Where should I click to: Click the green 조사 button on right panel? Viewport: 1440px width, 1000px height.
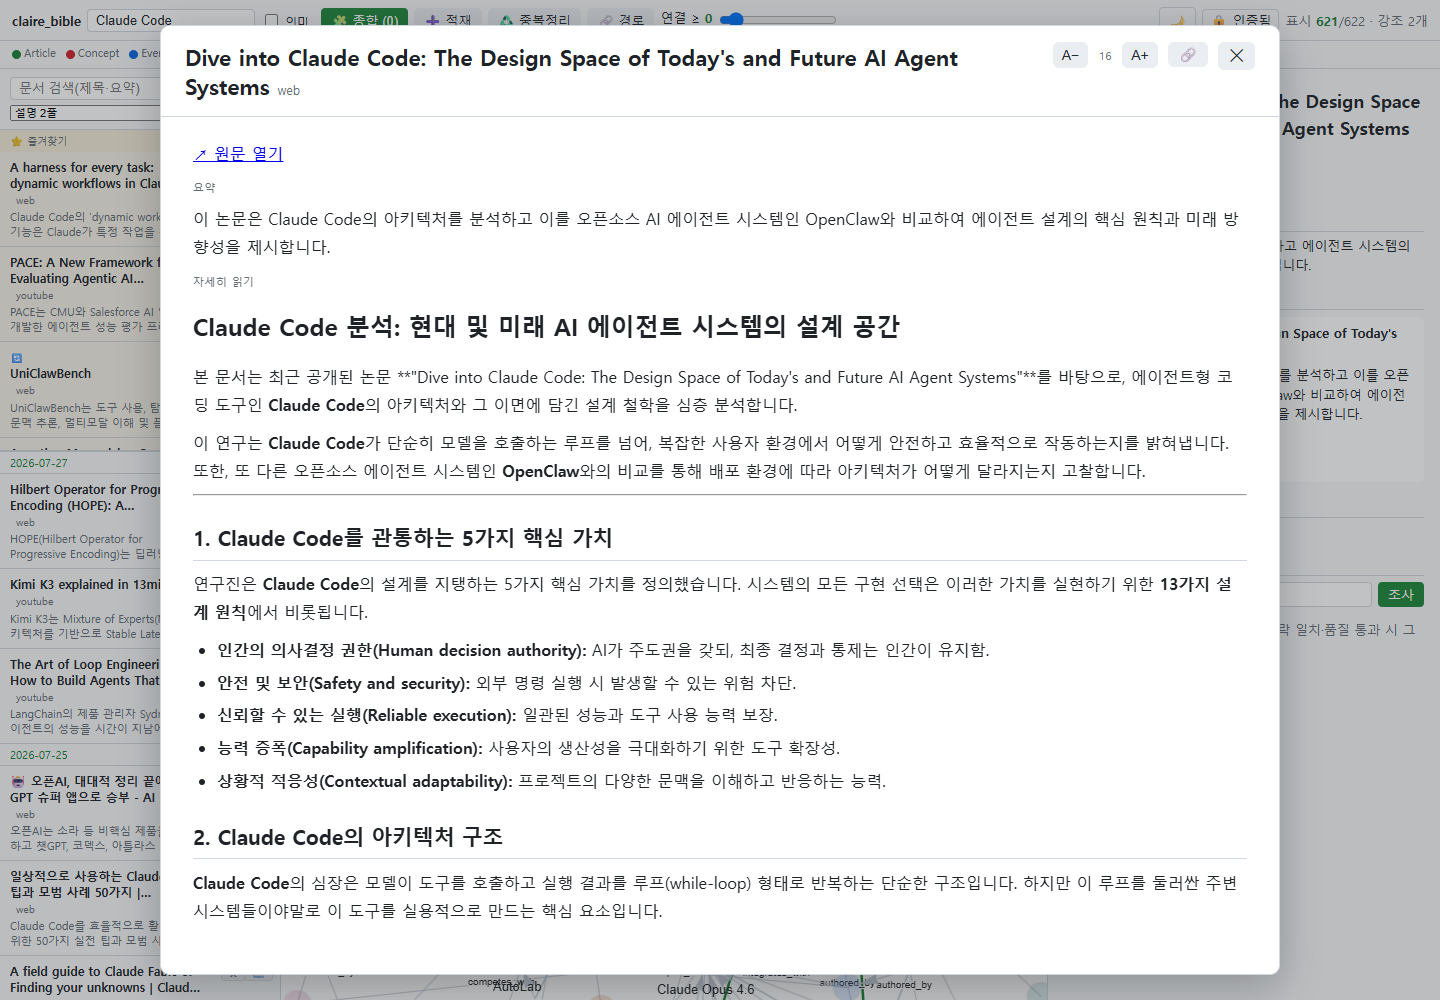[1400, 594]
